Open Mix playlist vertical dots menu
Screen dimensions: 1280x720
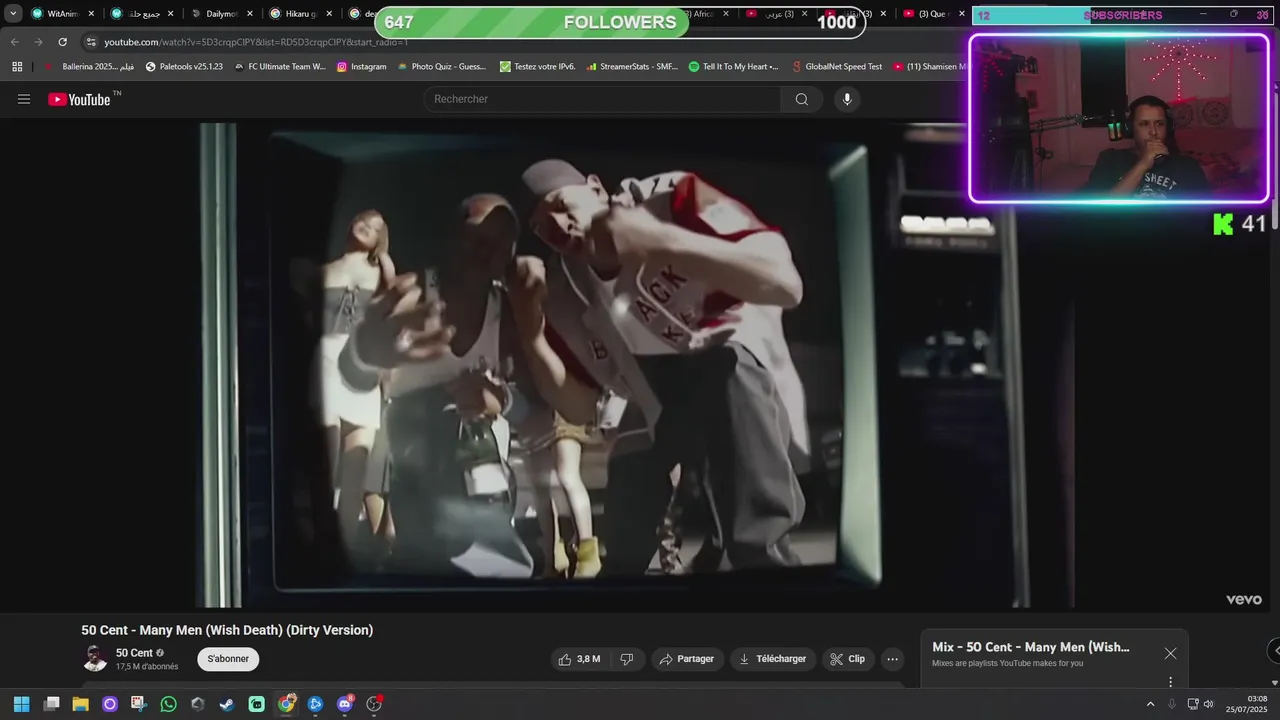[x=1170, y=682]
